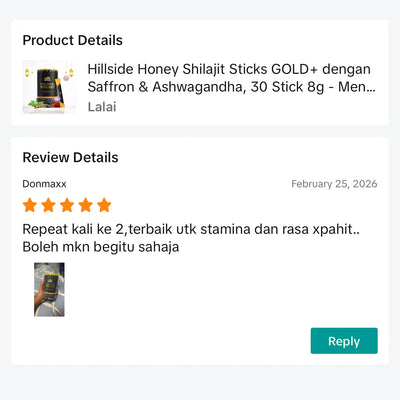
Task: Click the Product Details heading
Action: pos(73,40)
